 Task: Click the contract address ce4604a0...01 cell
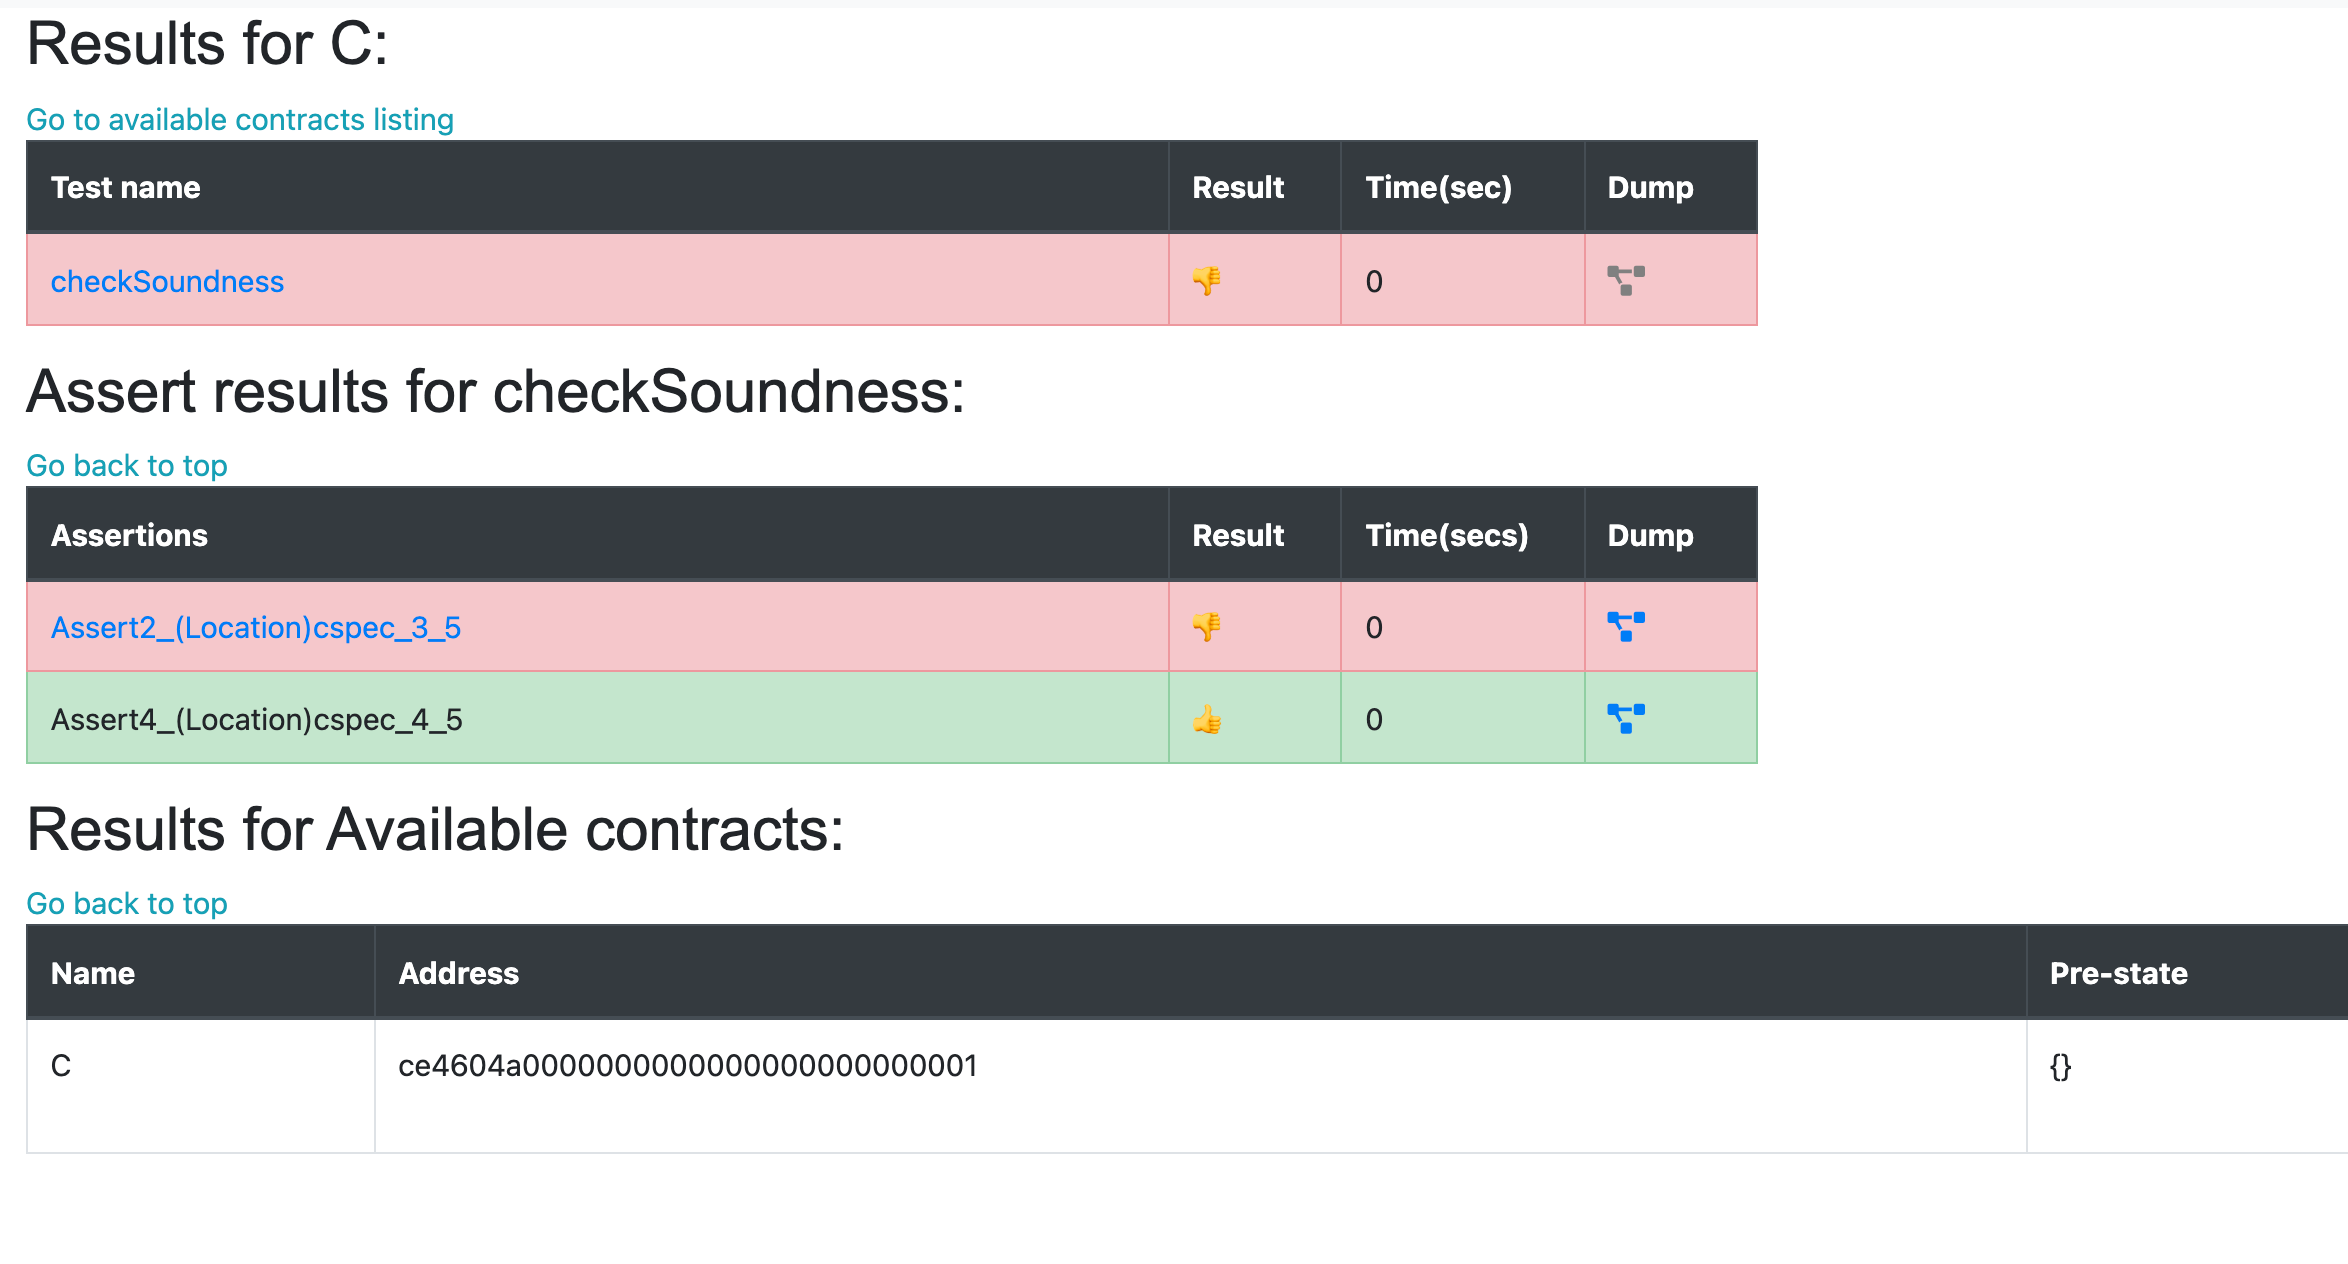[x=688, y=1066]
